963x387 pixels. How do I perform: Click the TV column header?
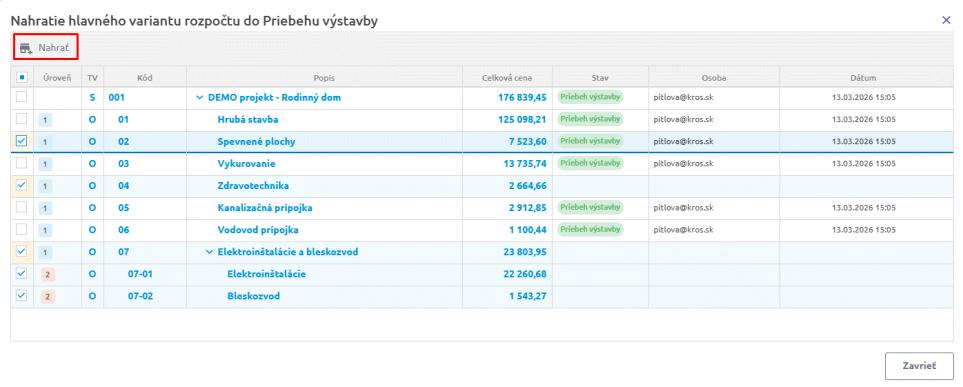[x=92, y=78]
